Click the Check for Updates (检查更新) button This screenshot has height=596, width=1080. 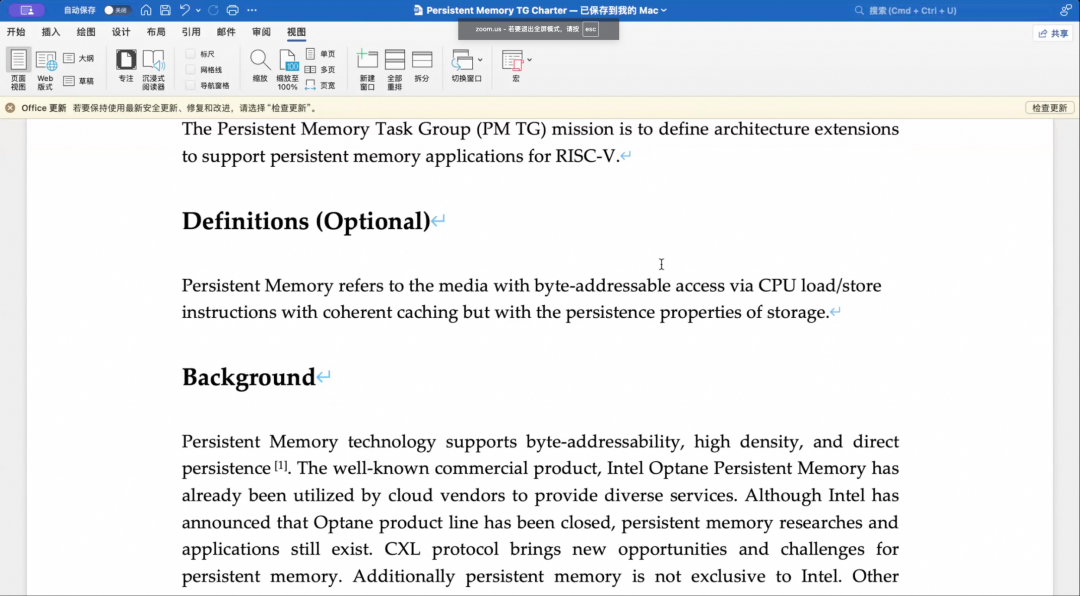pyautogui.click(x=1049, y=108)
